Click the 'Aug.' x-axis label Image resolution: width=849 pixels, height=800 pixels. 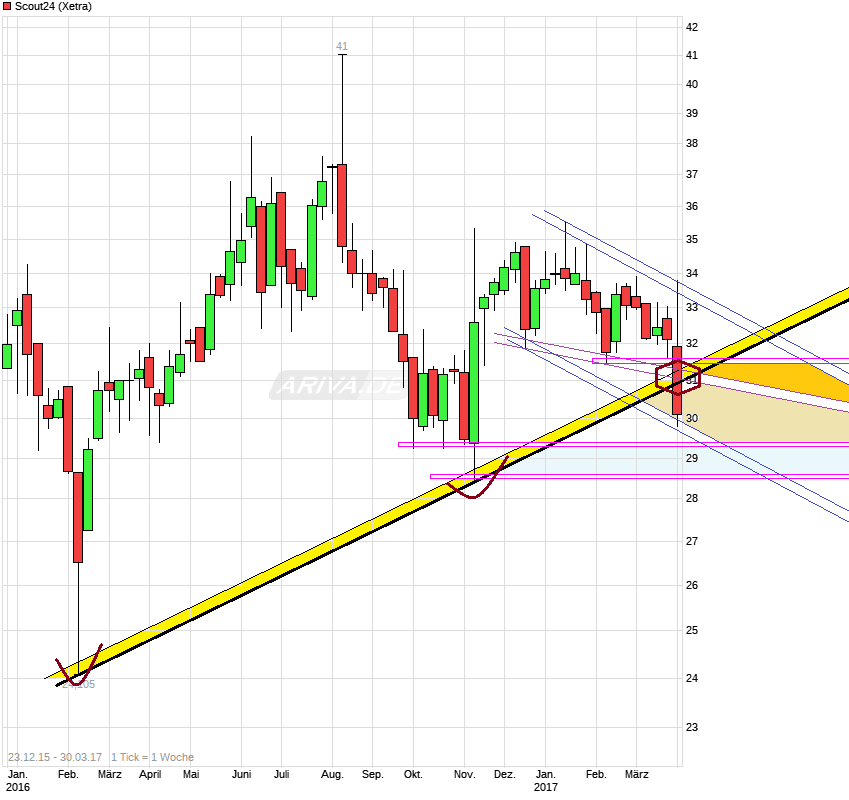(332, 775)
